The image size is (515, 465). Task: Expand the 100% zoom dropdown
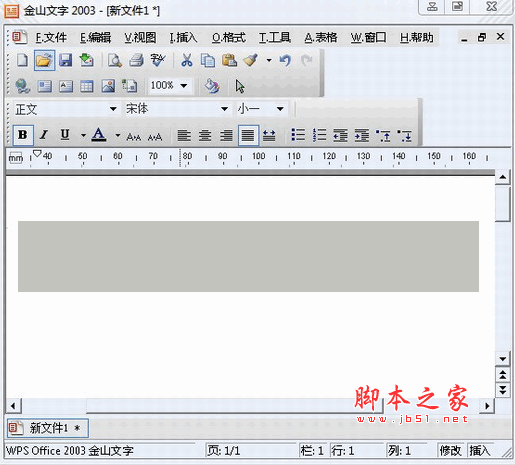coord(184,86)
